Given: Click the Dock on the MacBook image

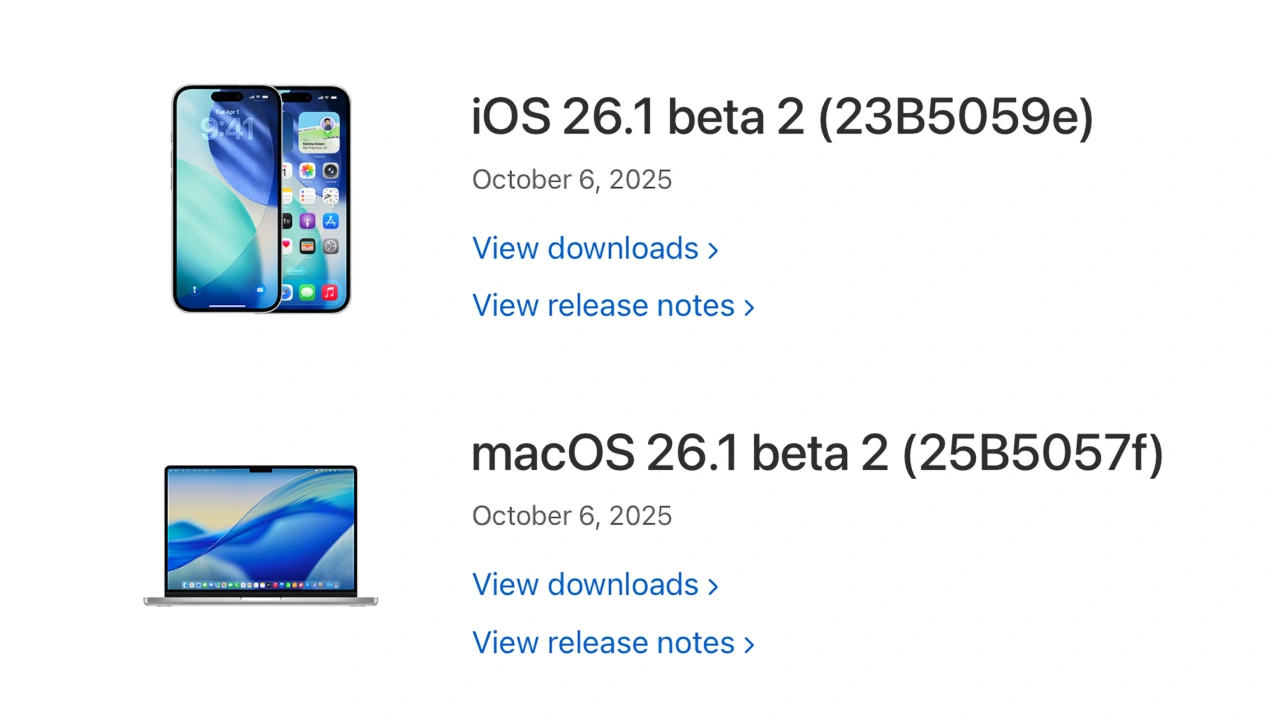Looking at the screenshot, I should pos(261,584).
